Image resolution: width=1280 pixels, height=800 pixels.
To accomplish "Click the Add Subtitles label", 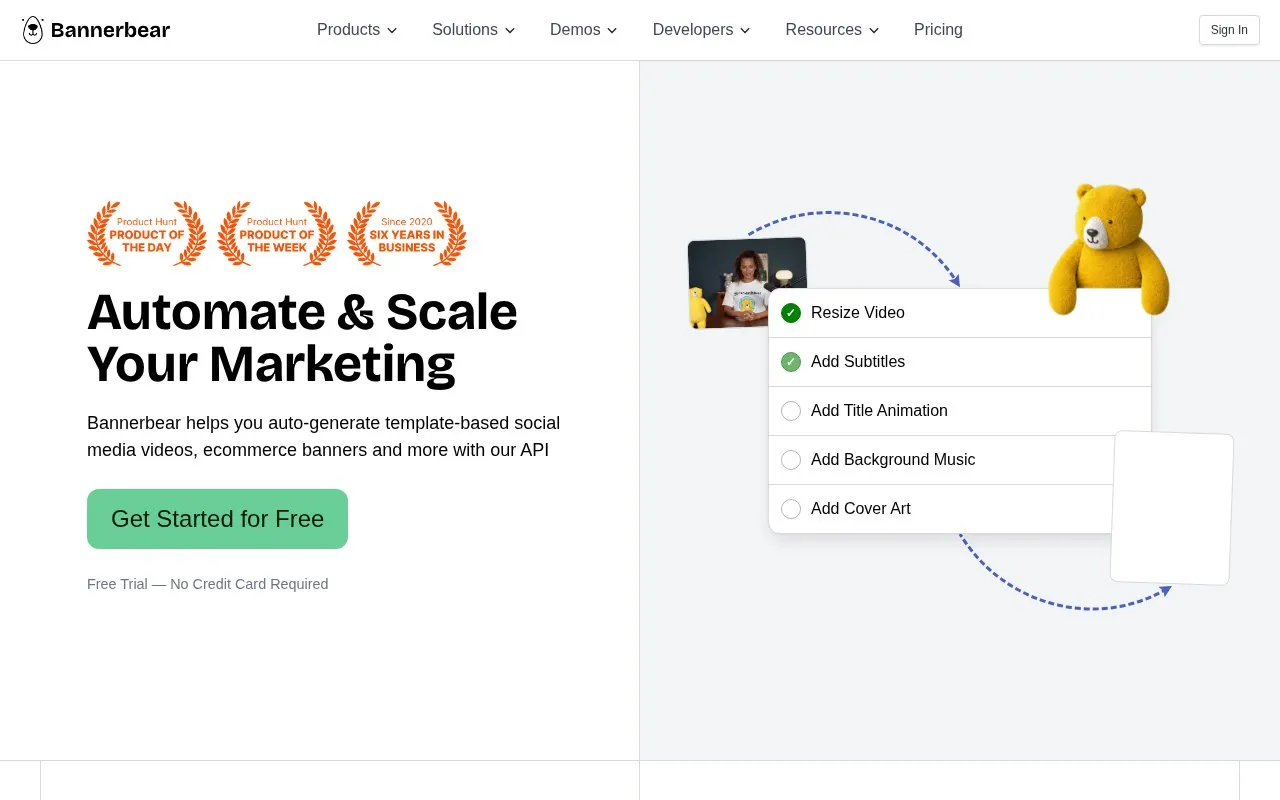I will point(858,362).
